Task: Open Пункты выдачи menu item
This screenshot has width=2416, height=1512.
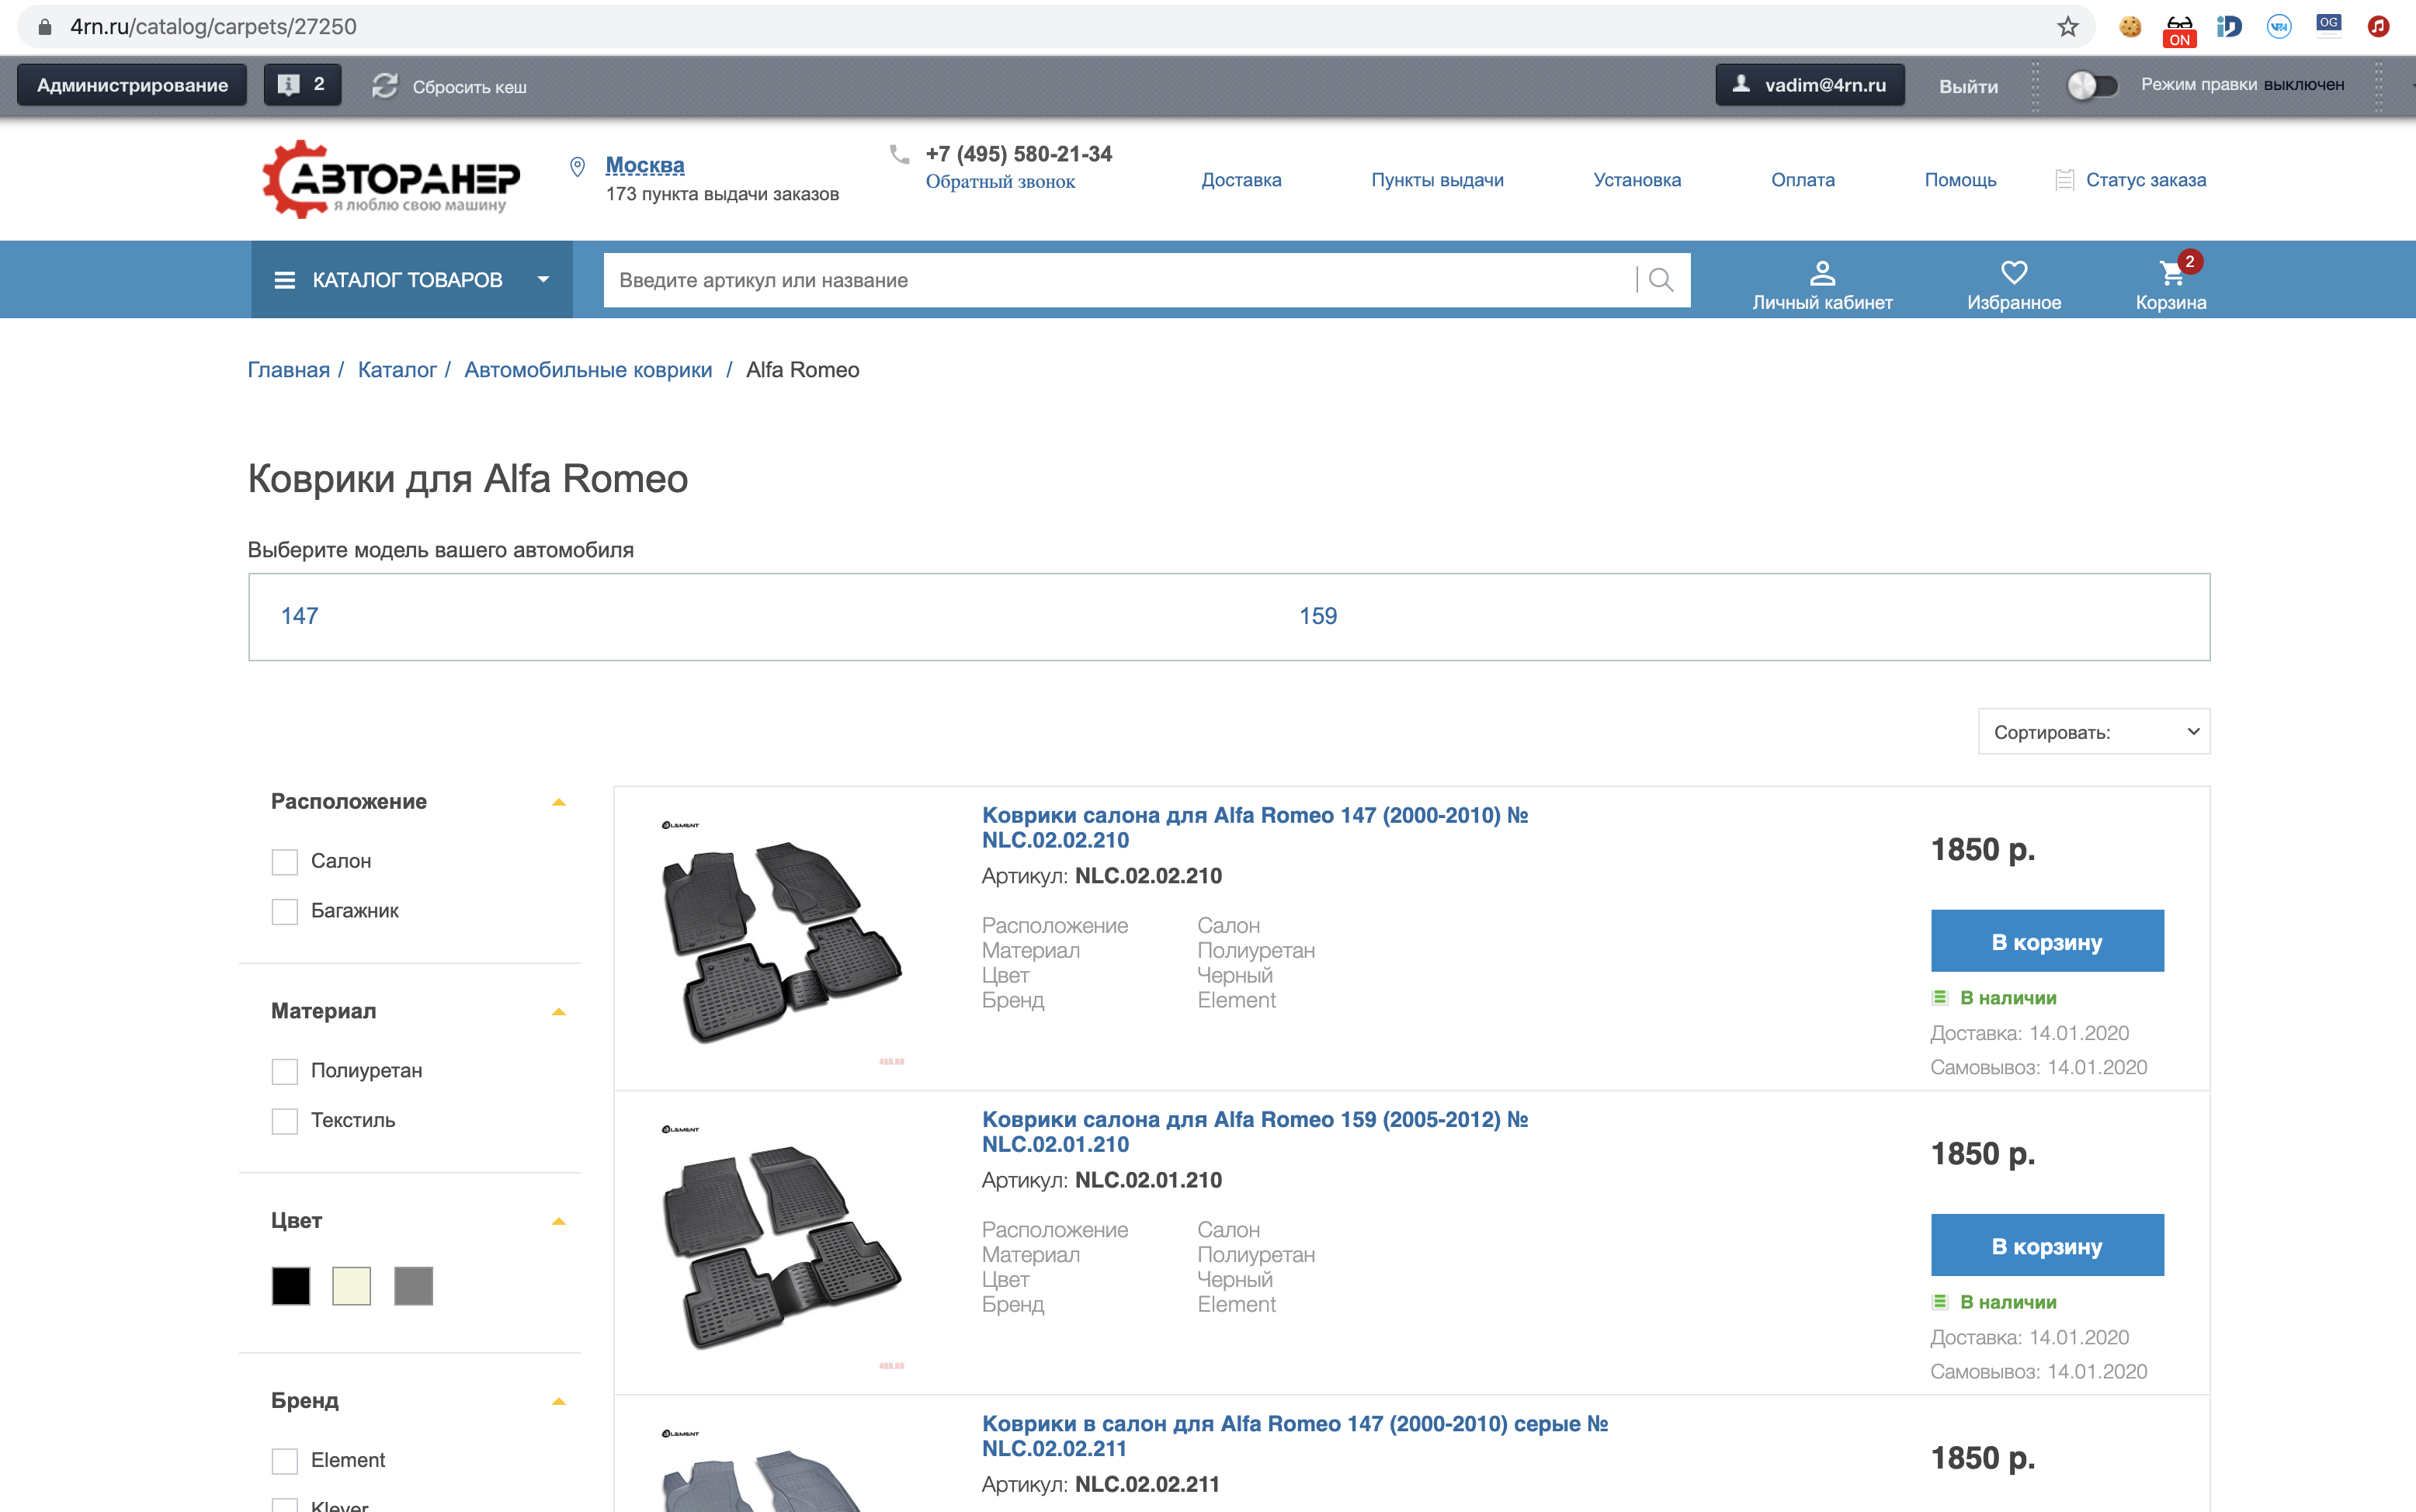Action: 1437,180
